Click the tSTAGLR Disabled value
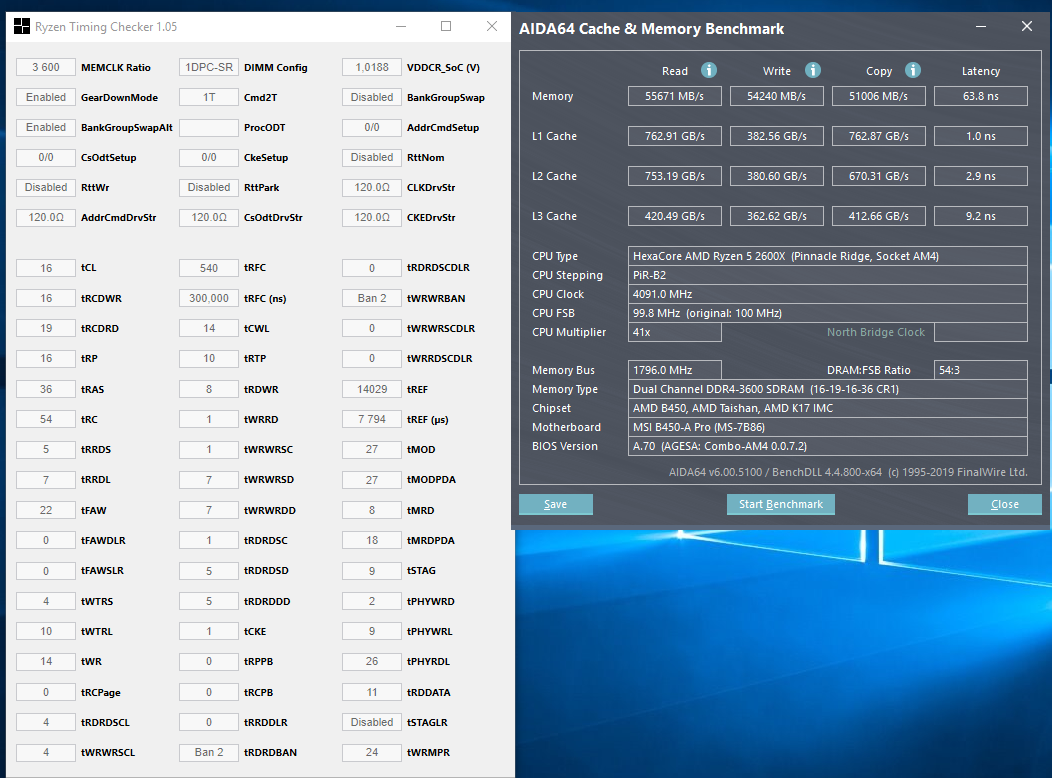This screenshot has width=1052, height=778. tap(372, 722)
